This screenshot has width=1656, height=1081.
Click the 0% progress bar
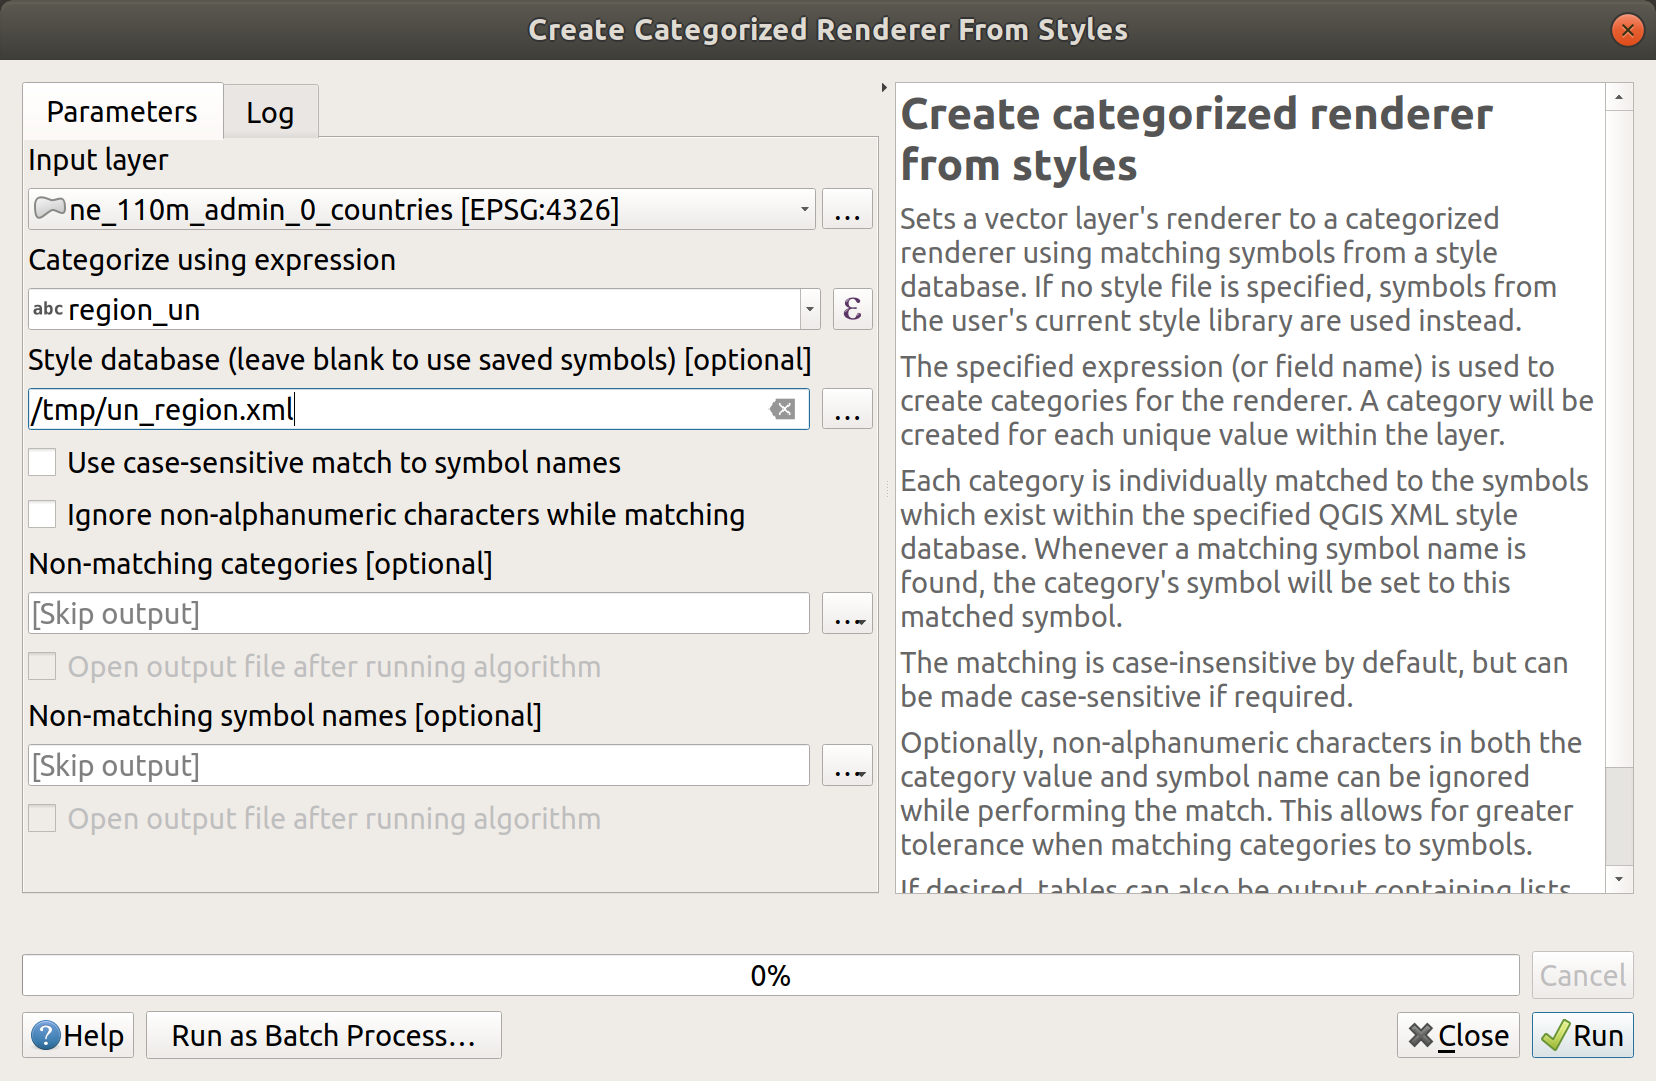[770, 975]
